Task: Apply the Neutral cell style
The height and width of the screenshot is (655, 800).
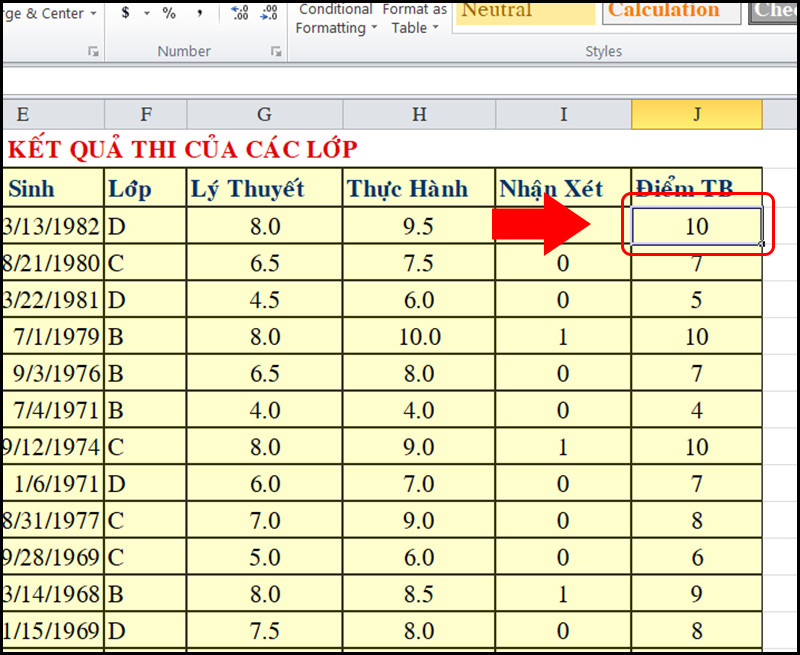Action: click(524, 11)
